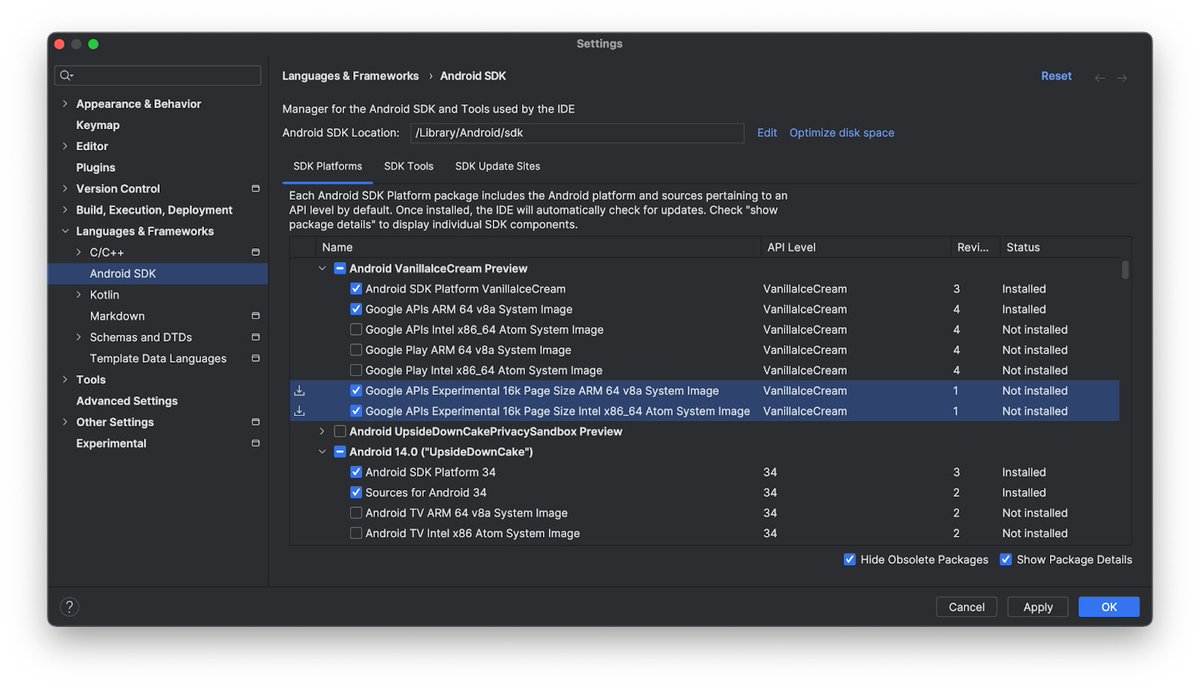Expand the Schemas and DTDs node
The image size is (1200, 689).
[x=79, y=337]
